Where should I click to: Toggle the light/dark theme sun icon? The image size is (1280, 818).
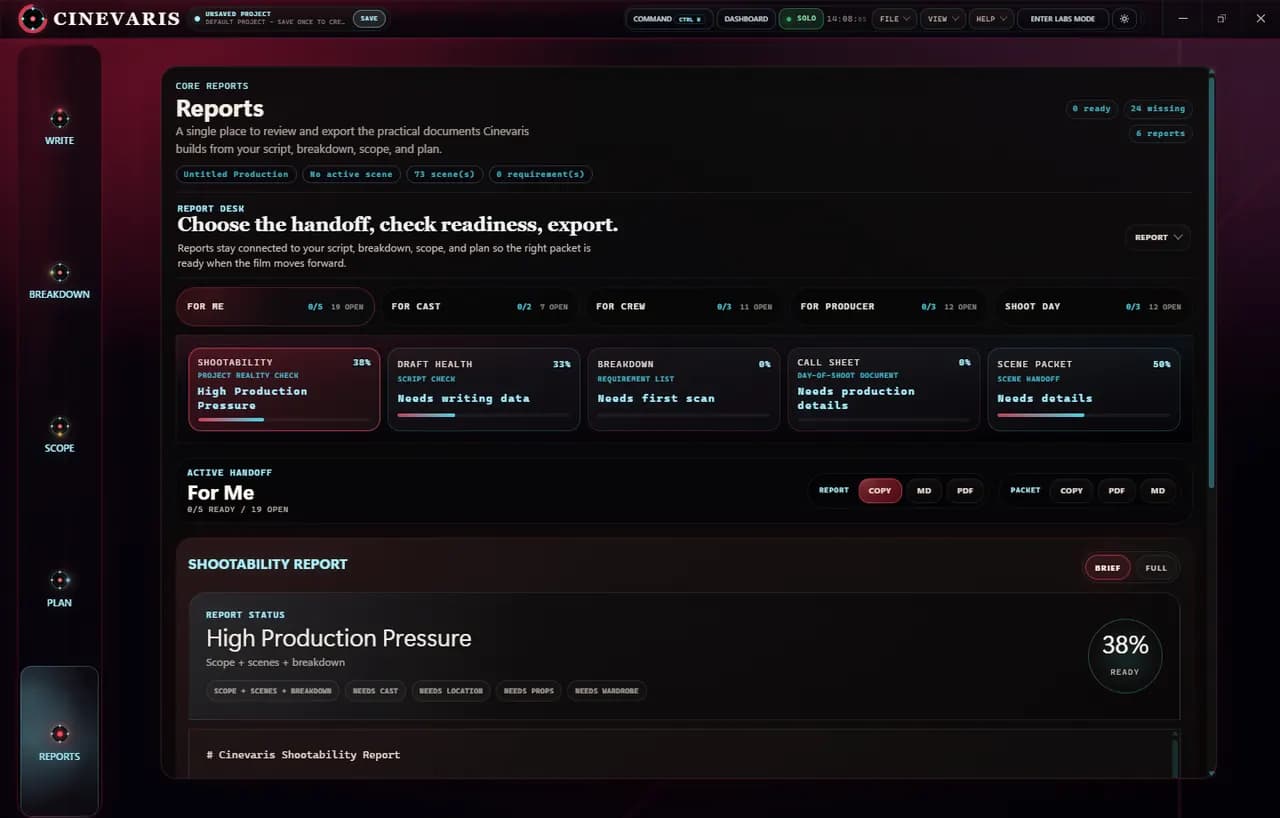pos(1125,18)
